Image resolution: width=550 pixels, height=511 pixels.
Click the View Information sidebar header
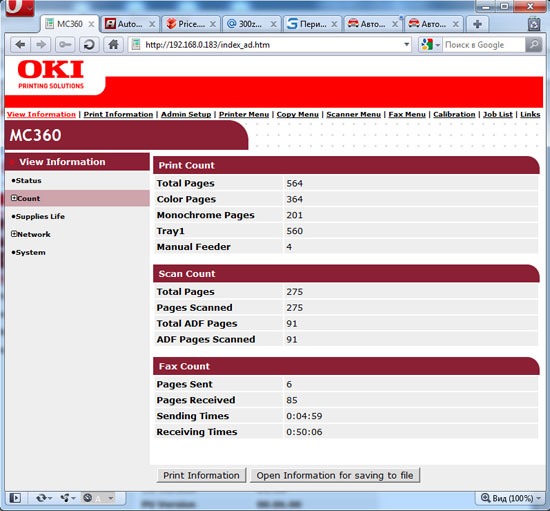click(x=77, y=162)
